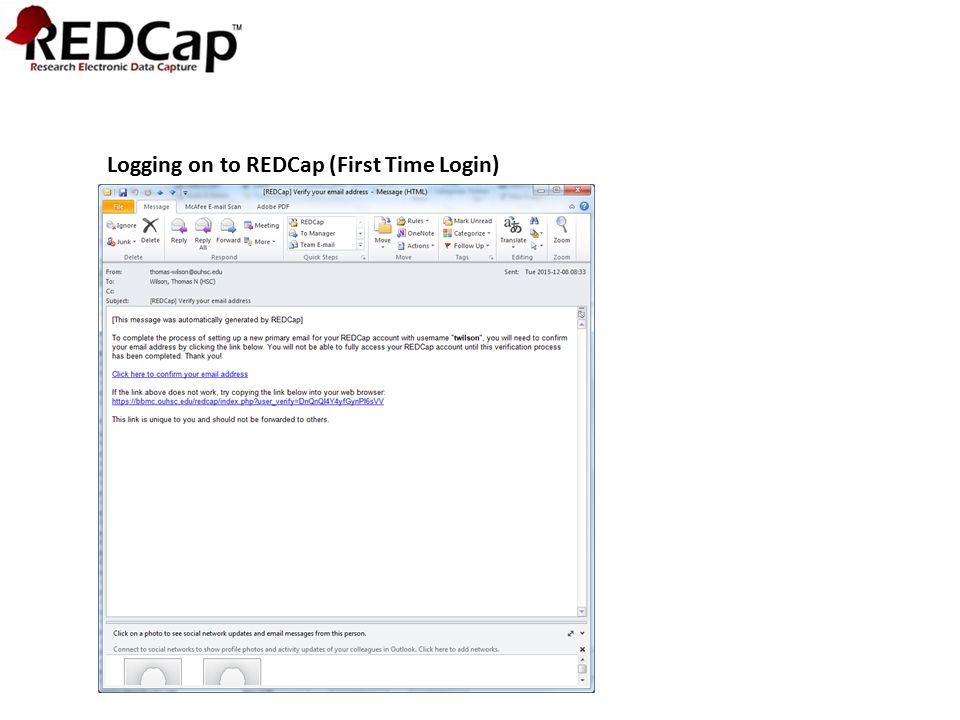Open Customize Quick Access Toolbar dropdown
This screenshot has width=960, height=720.
(185, 193)
